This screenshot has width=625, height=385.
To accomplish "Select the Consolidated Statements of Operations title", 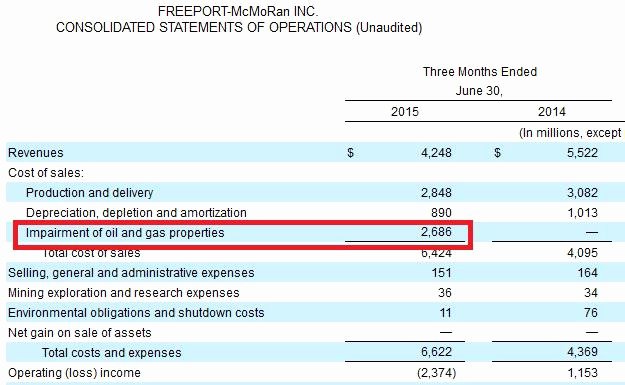I will pos(239,28).
